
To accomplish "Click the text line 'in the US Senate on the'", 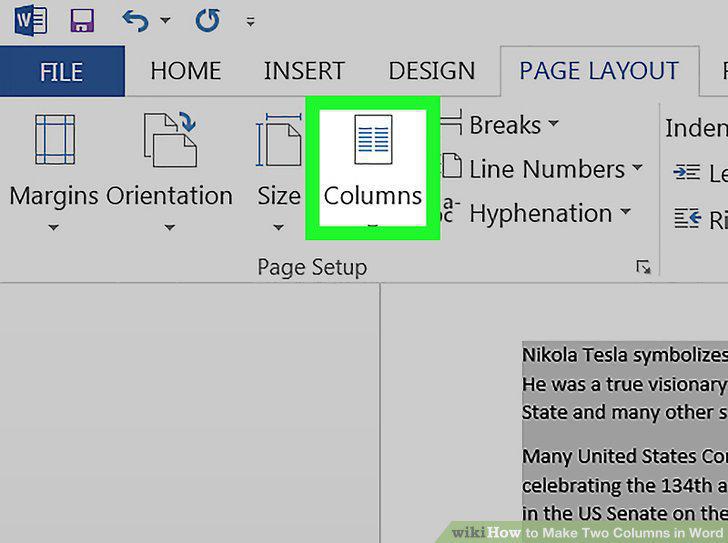I will (625, 513).
